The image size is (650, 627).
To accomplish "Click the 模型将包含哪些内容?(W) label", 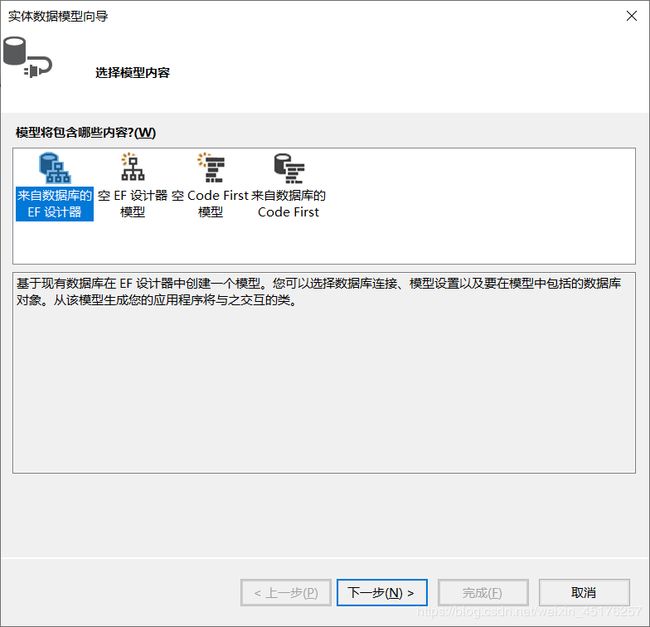I will point(86,133).
